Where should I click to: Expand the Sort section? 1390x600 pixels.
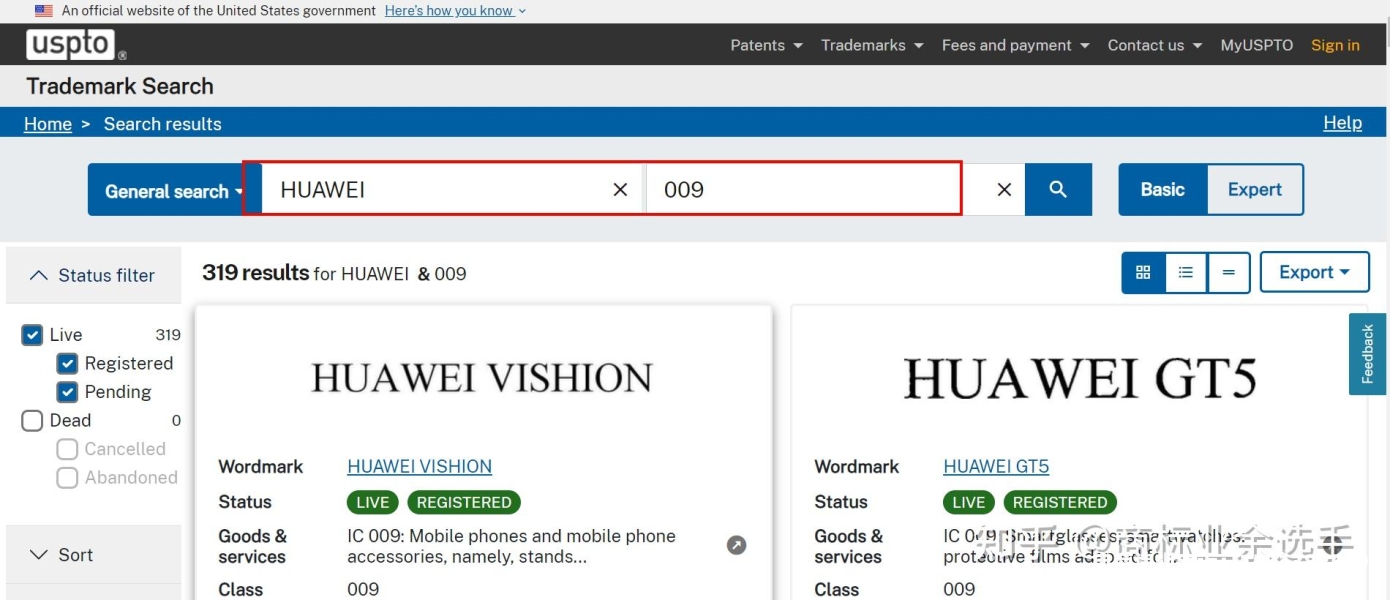pyautogui.click(x=93, y=555)
